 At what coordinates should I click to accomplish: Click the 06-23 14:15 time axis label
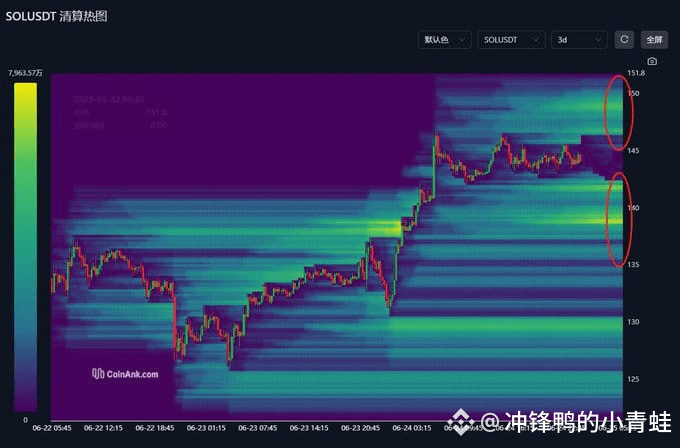point(309,428)
